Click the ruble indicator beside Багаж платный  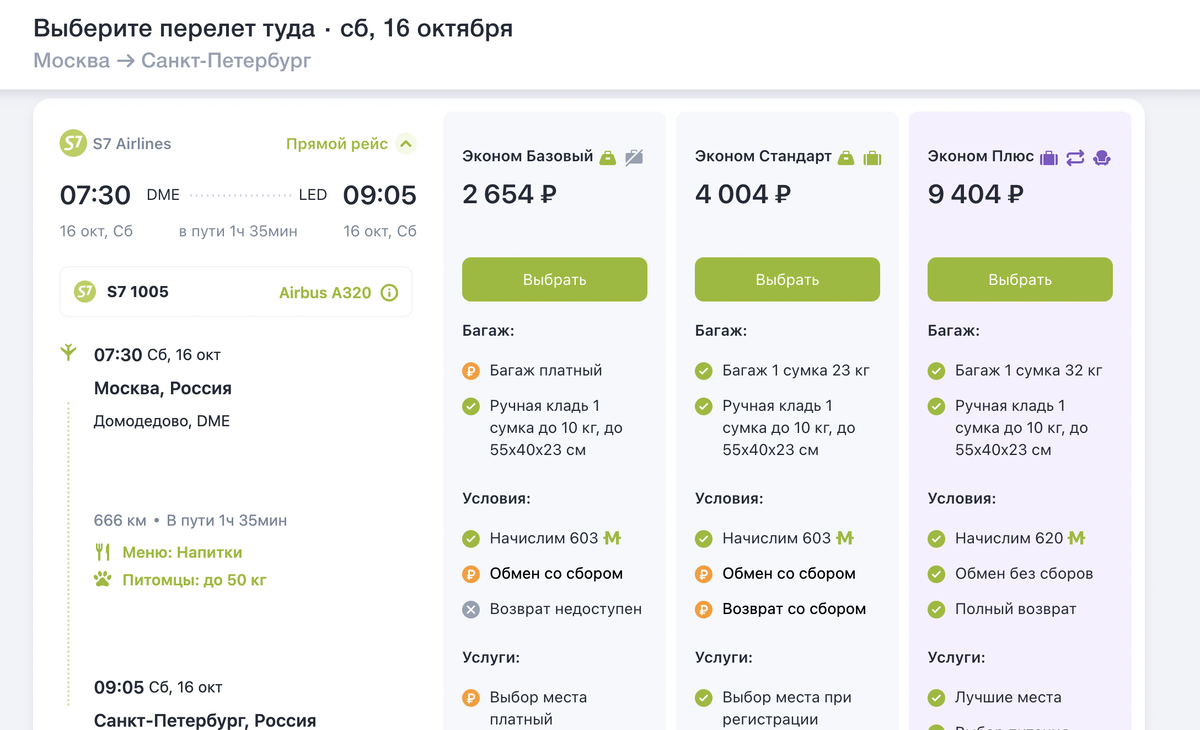pyautogui.click(x=470, y=369)
